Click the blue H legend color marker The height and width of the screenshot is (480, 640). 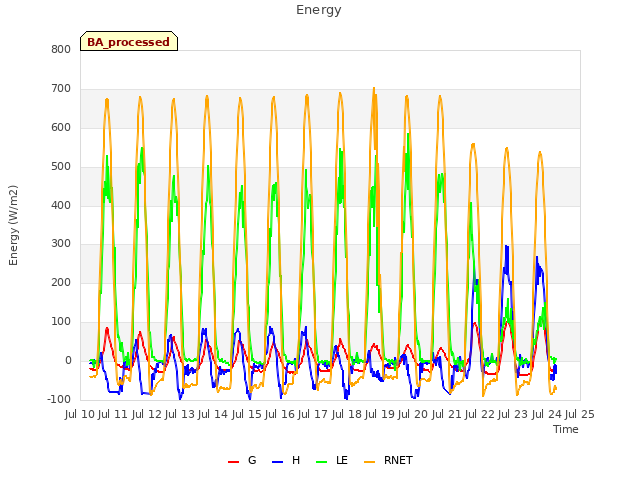tap(277, 462)
